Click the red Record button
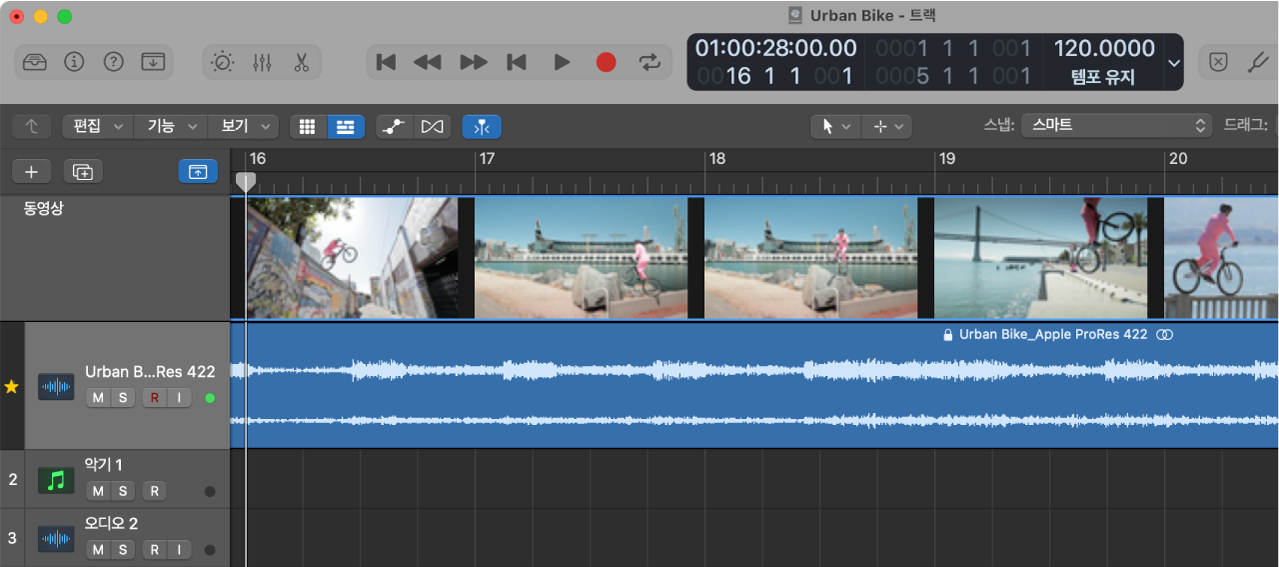This screenshot has height=567, width=1279. pyautogui.click(x=606, y=62)
